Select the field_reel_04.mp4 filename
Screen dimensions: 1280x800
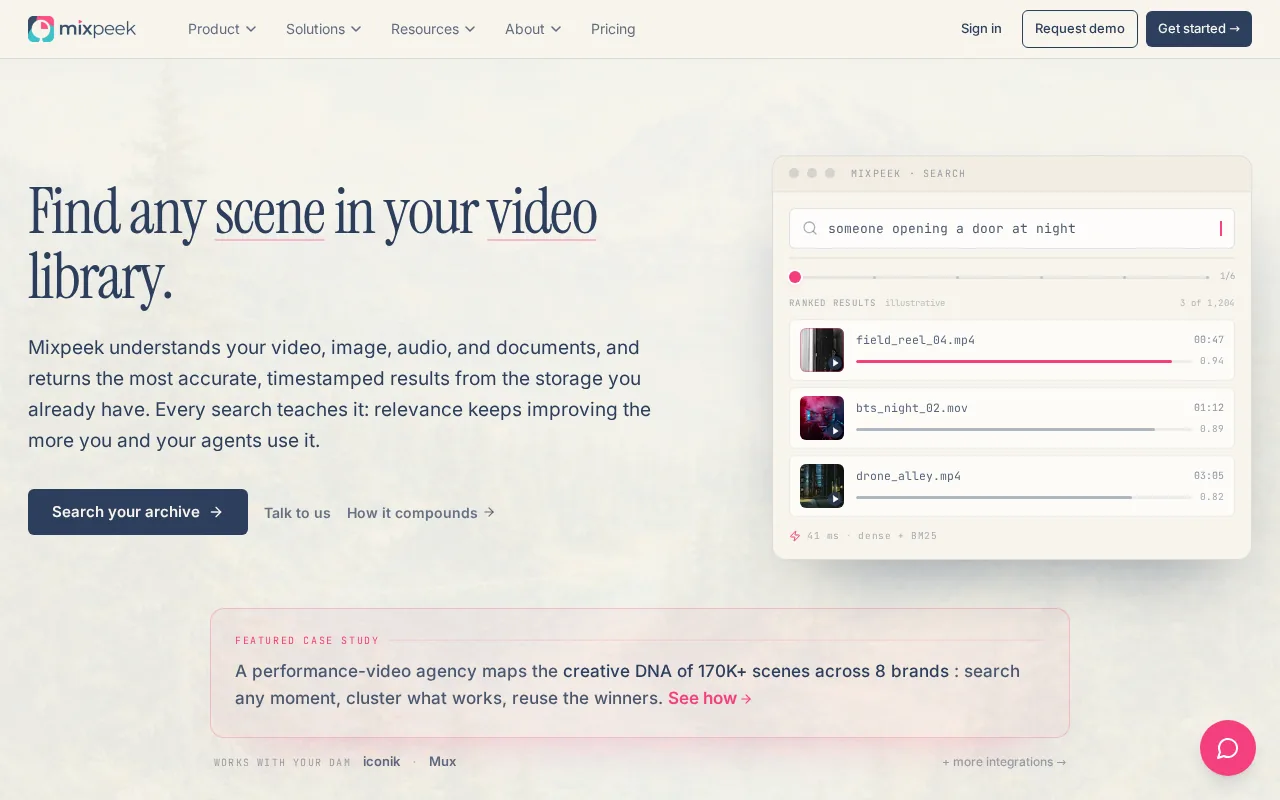point(915,340)
